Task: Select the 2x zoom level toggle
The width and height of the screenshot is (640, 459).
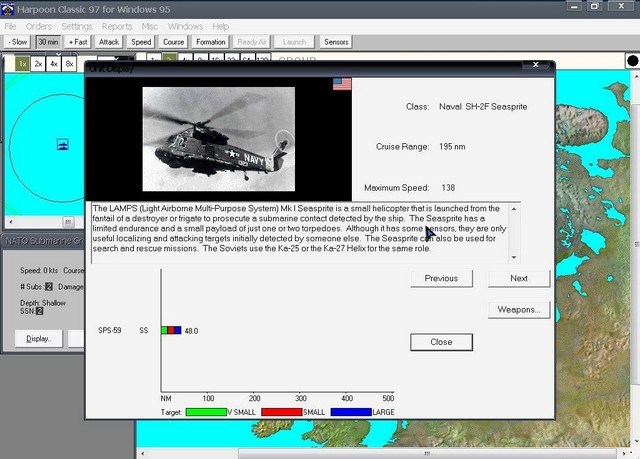Action: tap(38, 63)
